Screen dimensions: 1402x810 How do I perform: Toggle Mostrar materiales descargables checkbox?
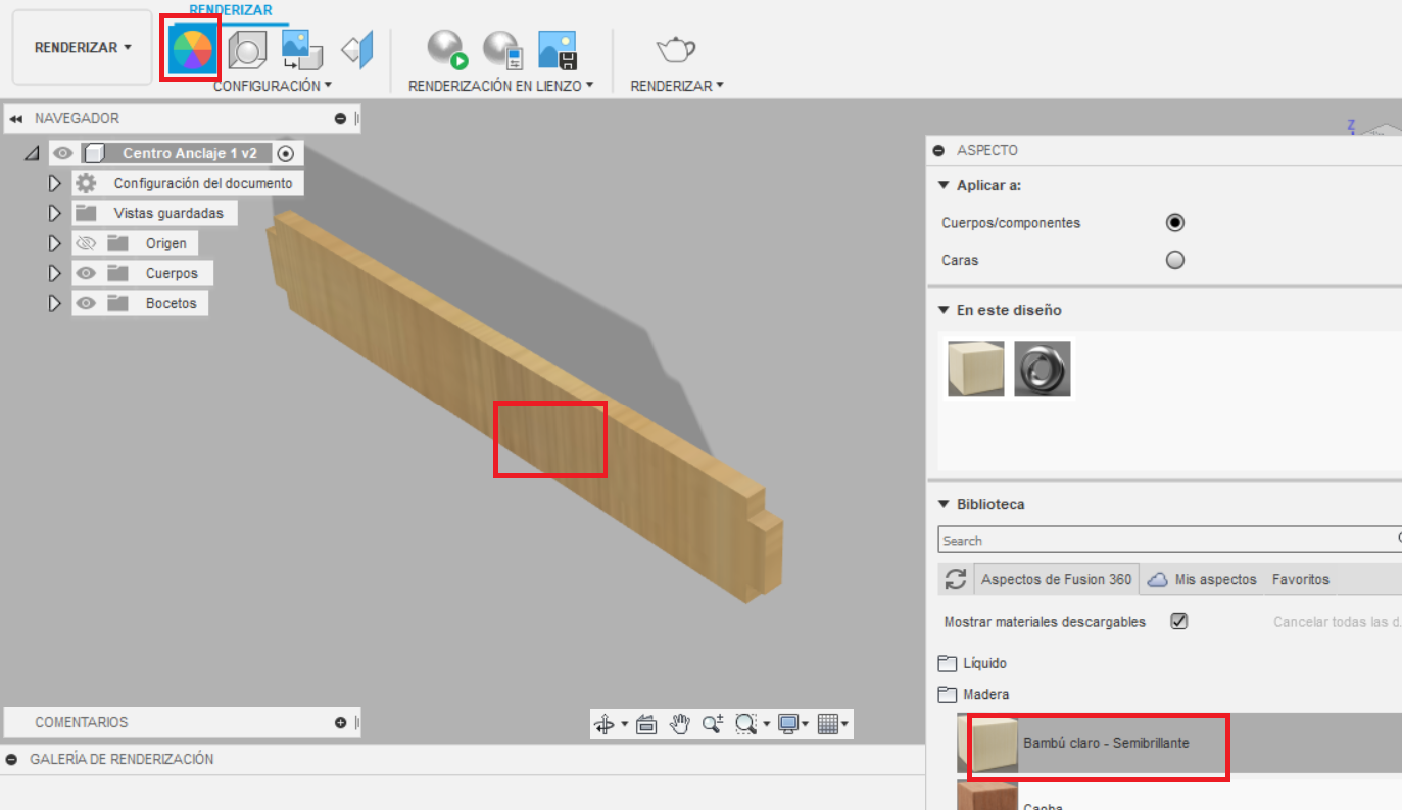tap(1179, 621)
